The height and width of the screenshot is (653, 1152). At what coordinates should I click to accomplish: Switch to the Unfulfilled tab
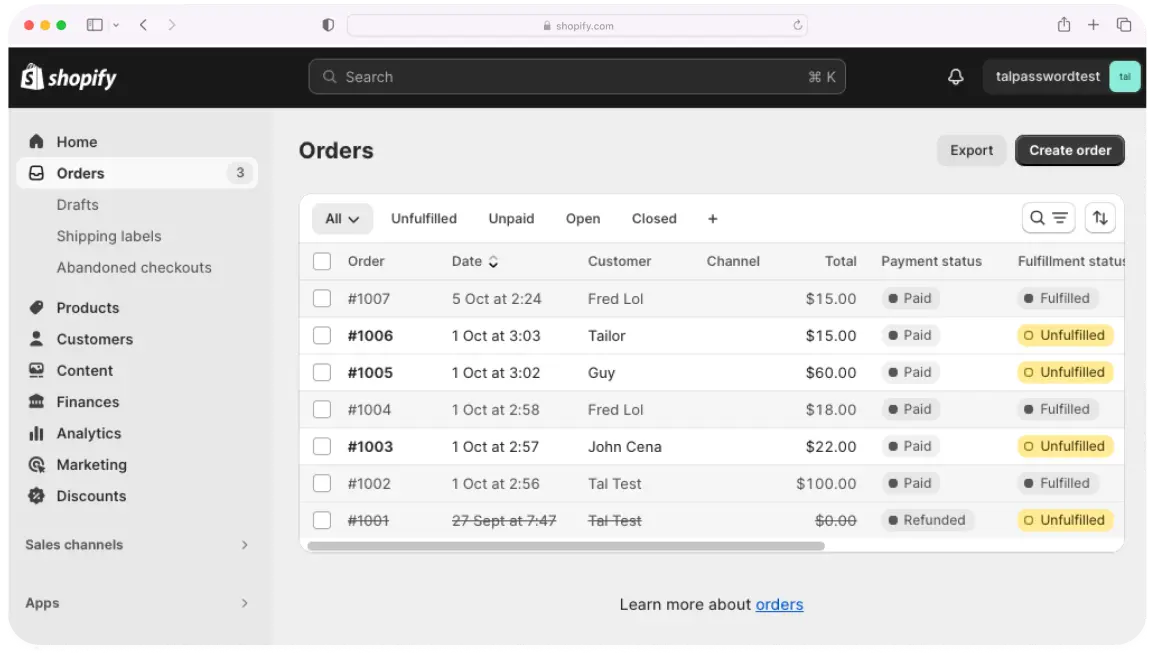click(424, 218)
